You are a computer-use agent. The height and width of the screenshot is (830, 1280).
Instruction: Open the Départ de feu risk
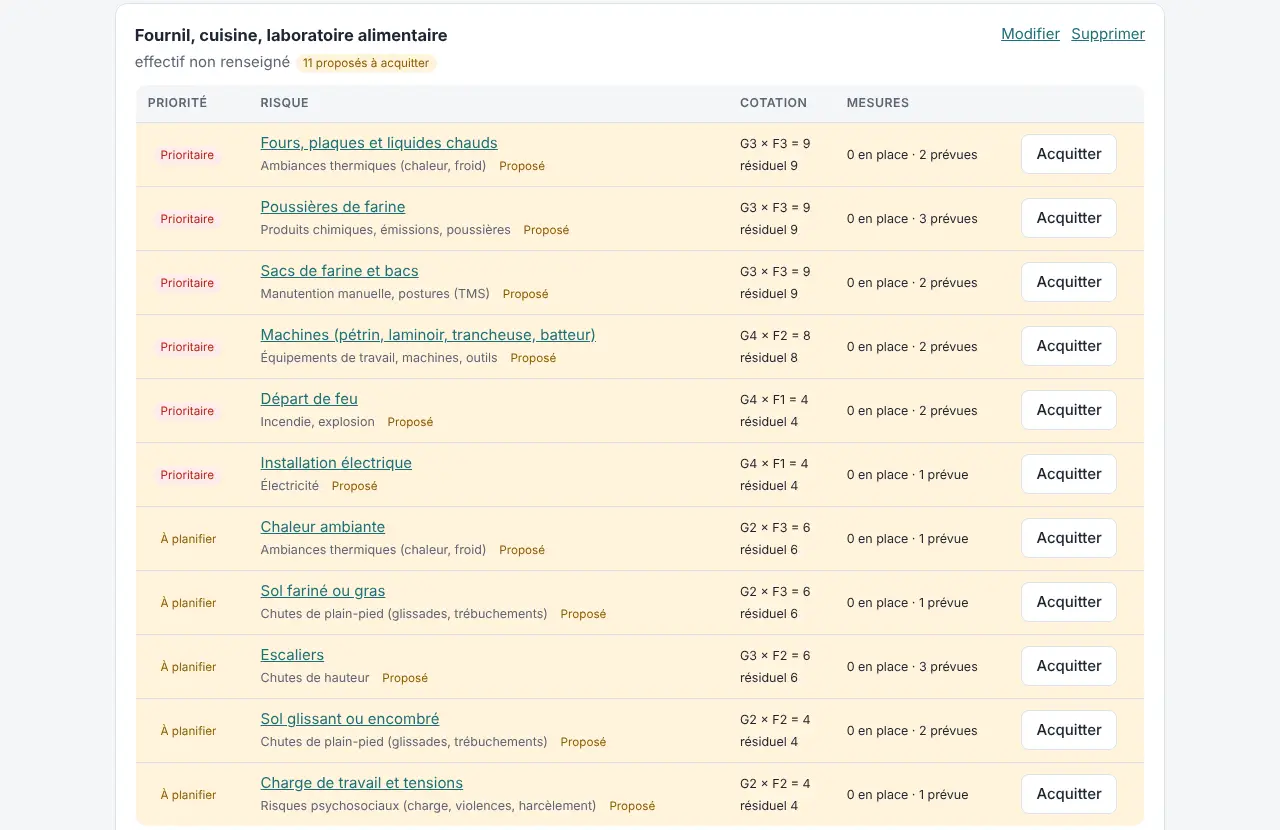pyautogui.click(x=309, y=399)
